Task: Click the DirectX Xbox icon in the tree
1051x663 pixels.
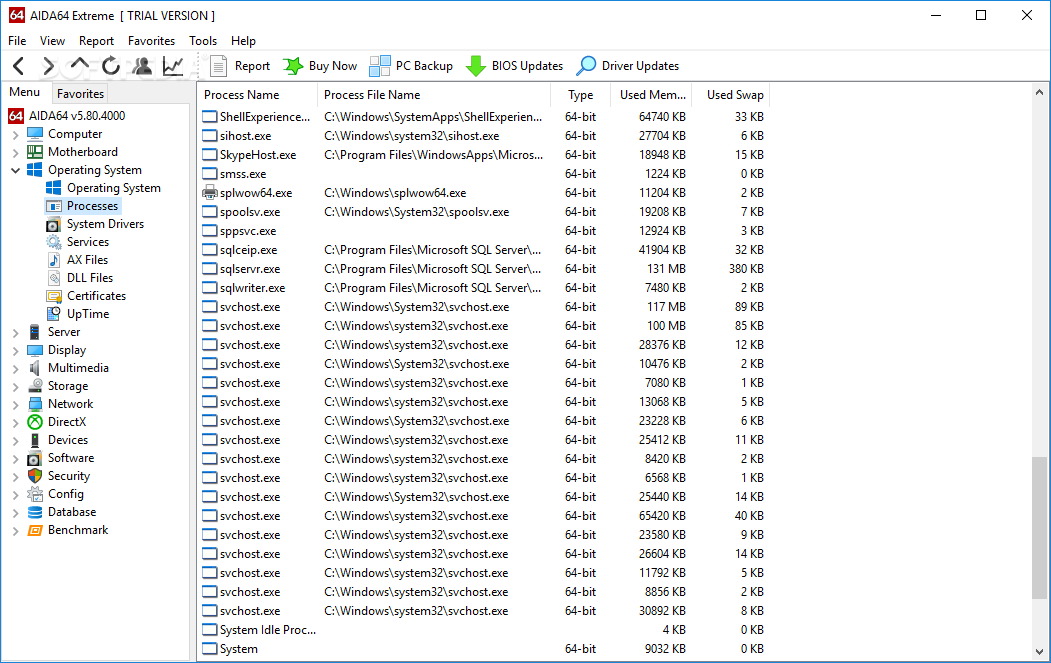Action: [35, 422]
